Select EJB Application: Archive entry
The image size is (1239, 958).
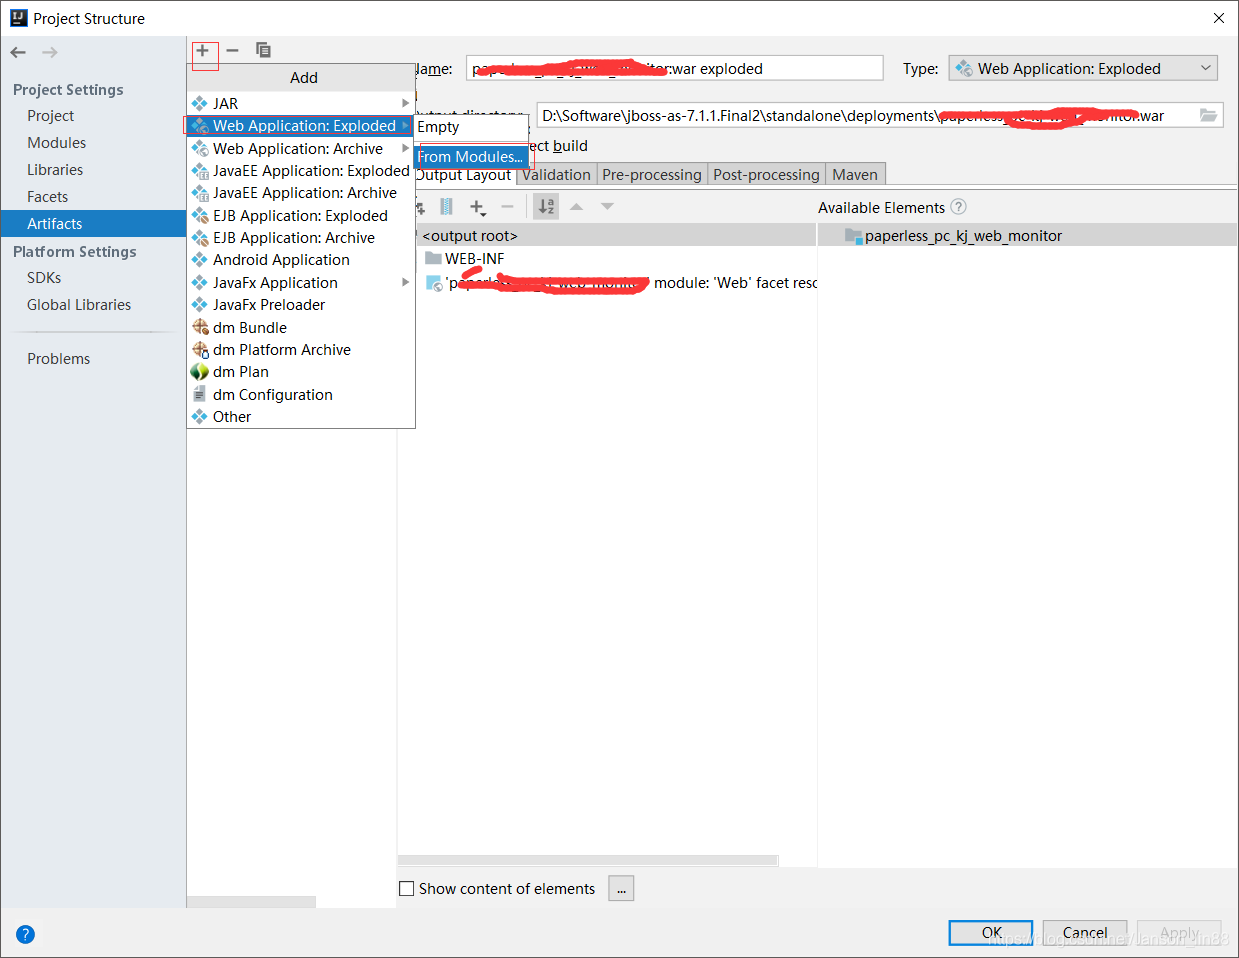[x=300, y=238]
